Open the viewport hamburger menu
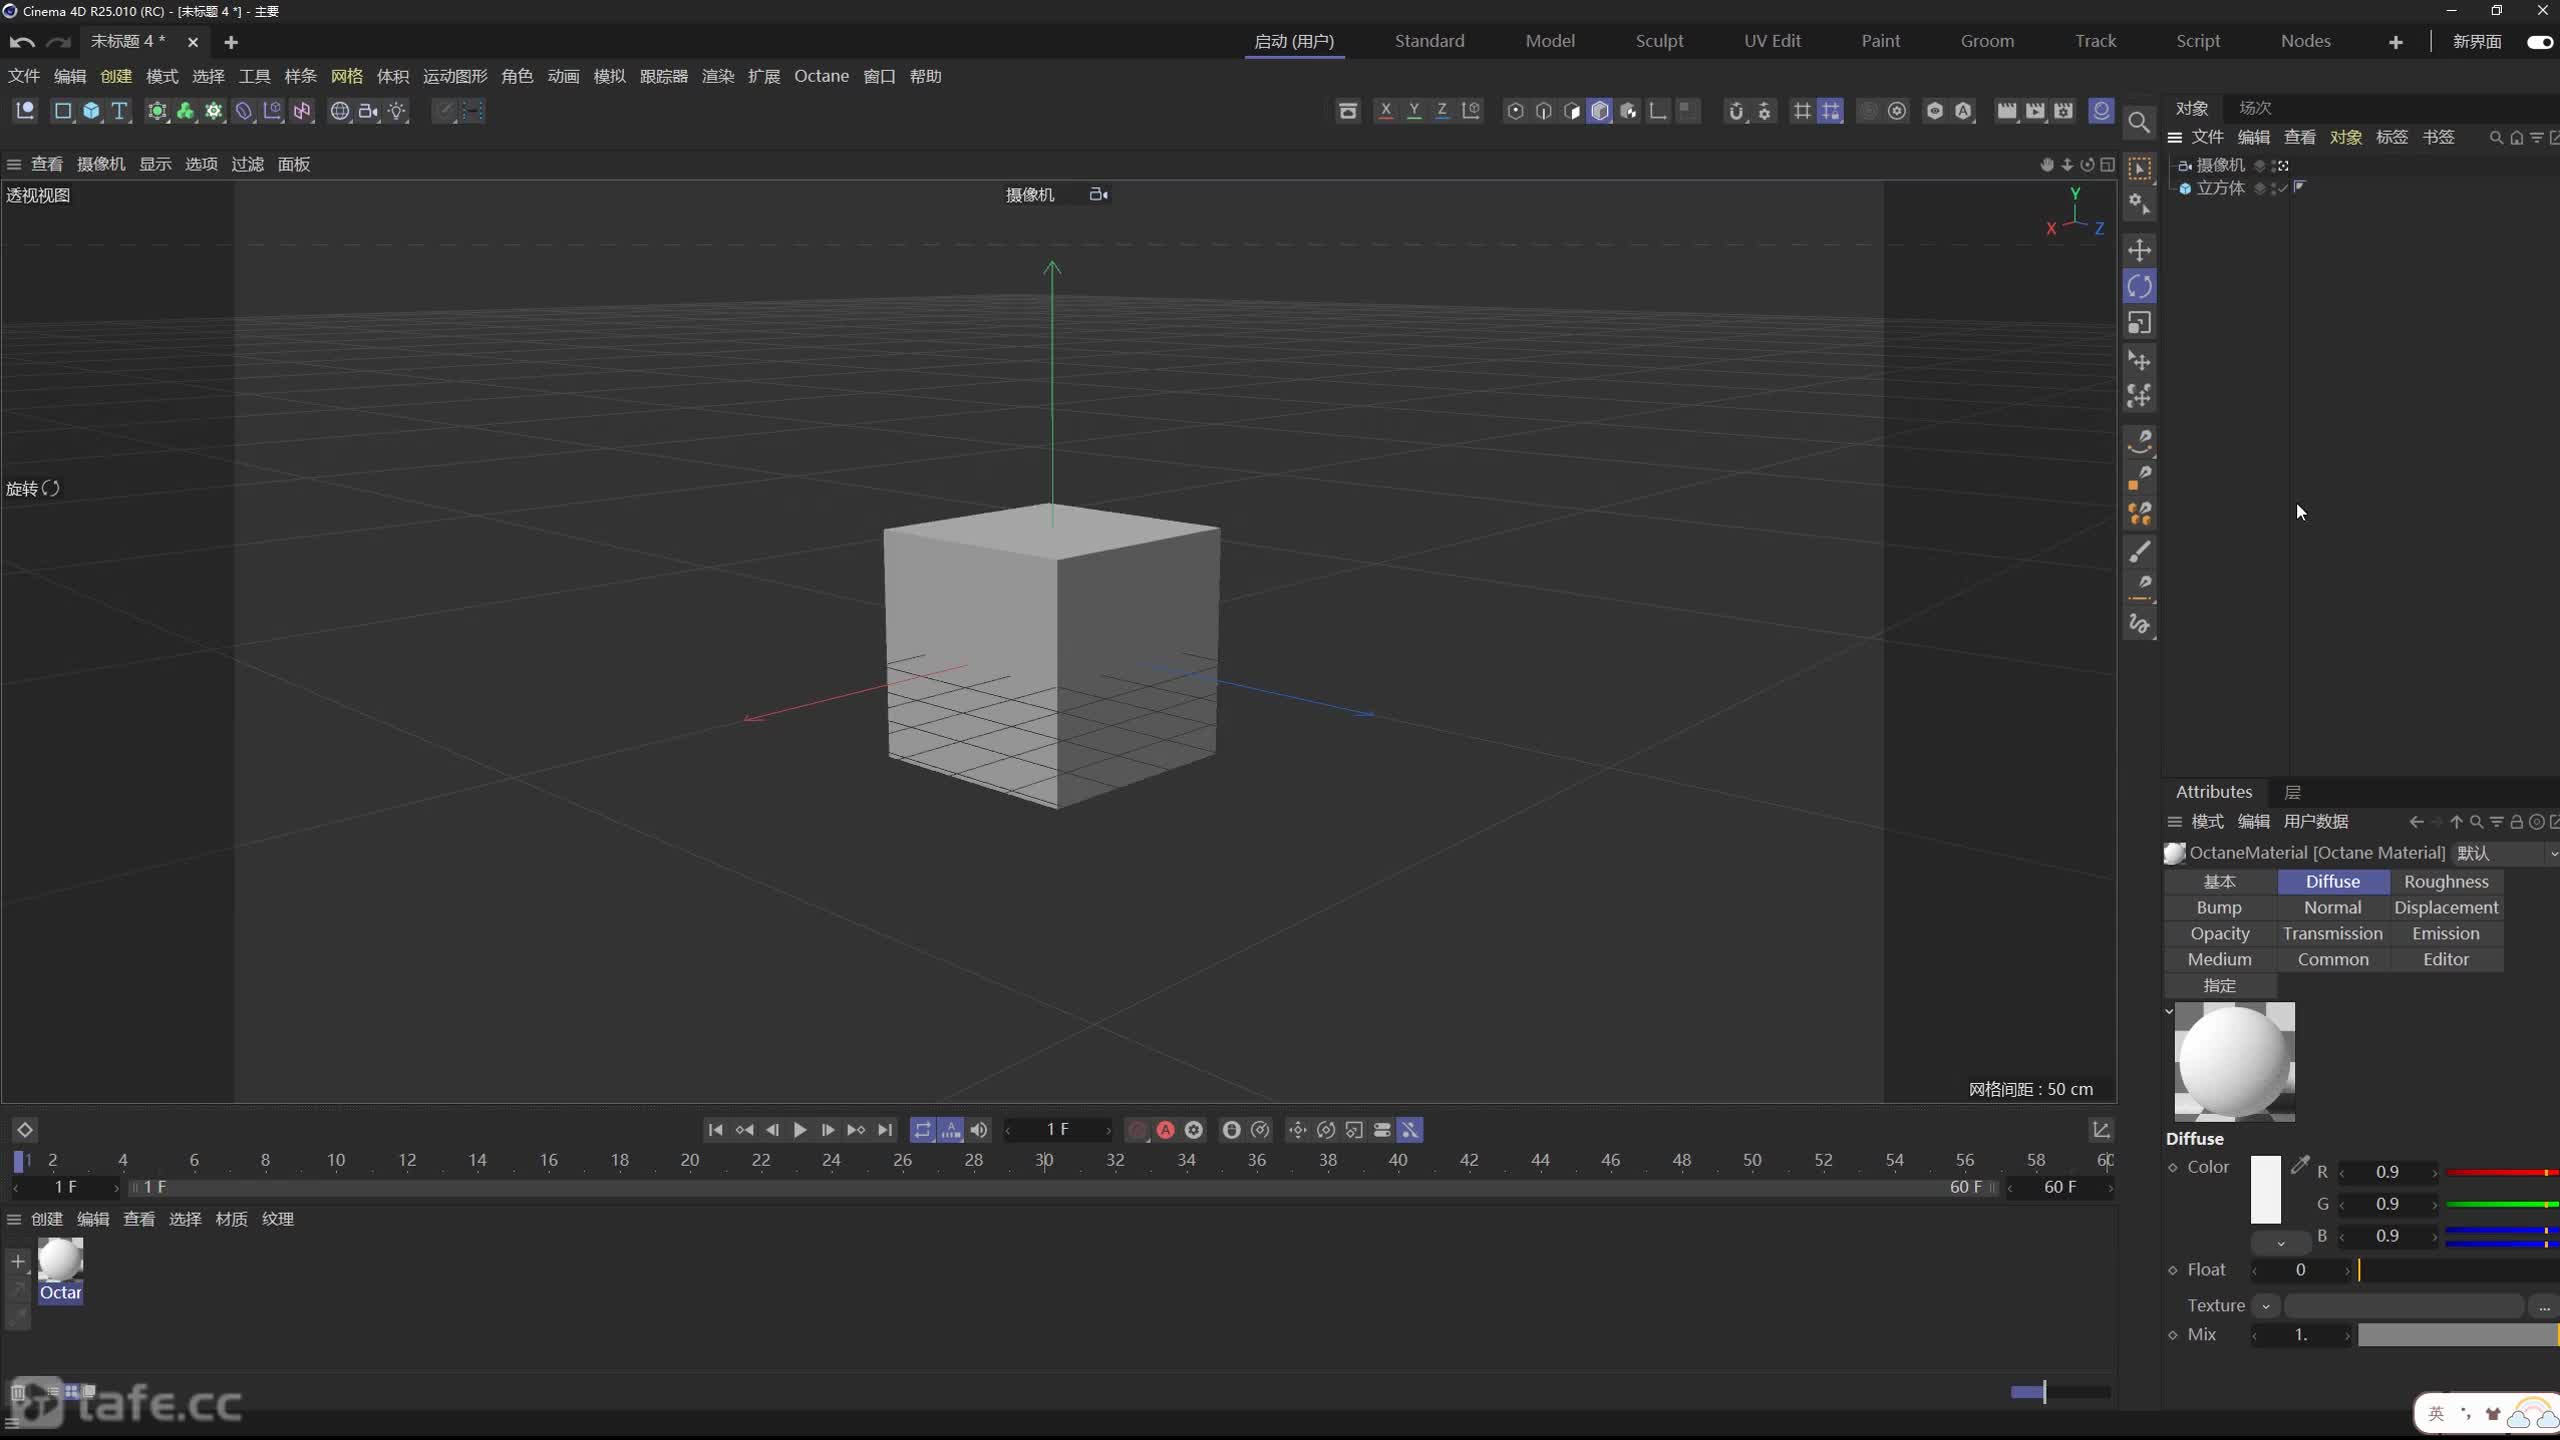Screen dimensions: 2560x1440 click(14, 164)
